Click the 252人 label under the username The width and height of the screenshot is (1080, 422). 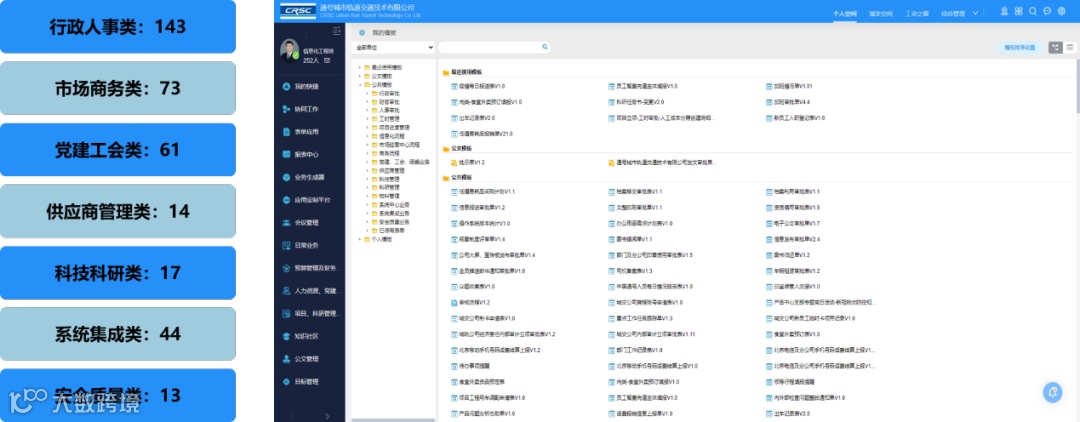[311, 61]
